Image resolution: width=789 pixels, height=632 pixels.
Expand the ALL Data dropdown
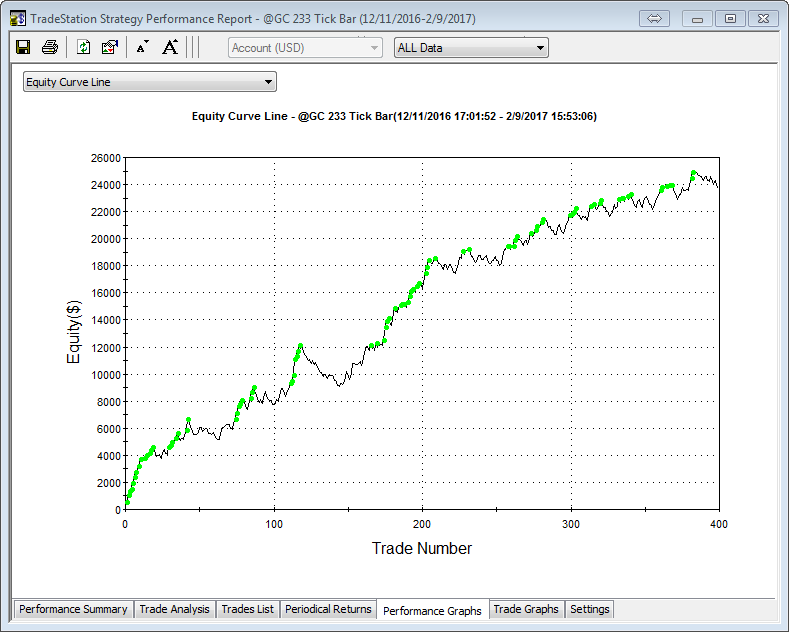coord(471,47)
